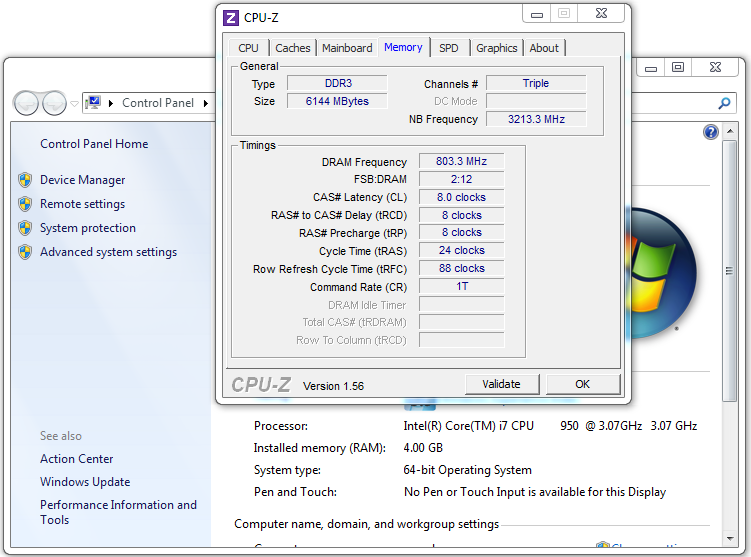751x557 pixels.
Task: Click the empty DC Mode field
Action: [536, 101]
